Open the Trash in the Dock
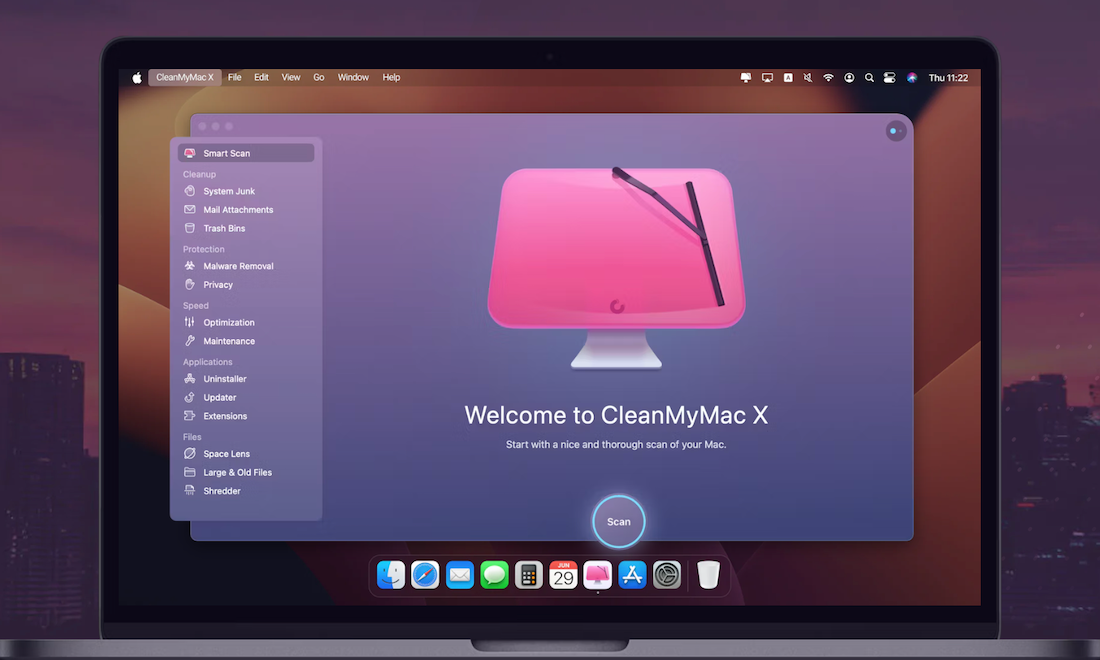This screenshot has height=660, width=1100. (x=709, y=575)
